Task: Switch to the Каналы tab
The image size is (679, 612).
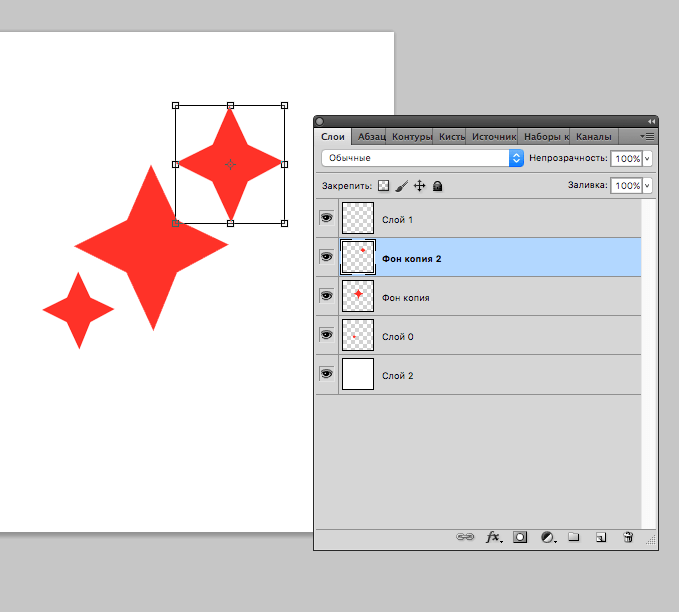Action: coord(594,136)
